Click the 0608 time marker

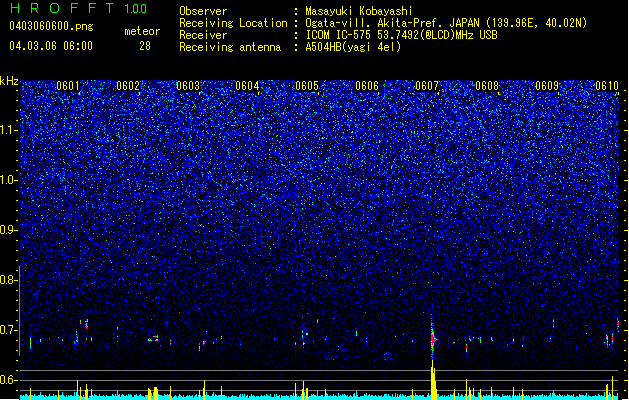(x=487, y=86)
